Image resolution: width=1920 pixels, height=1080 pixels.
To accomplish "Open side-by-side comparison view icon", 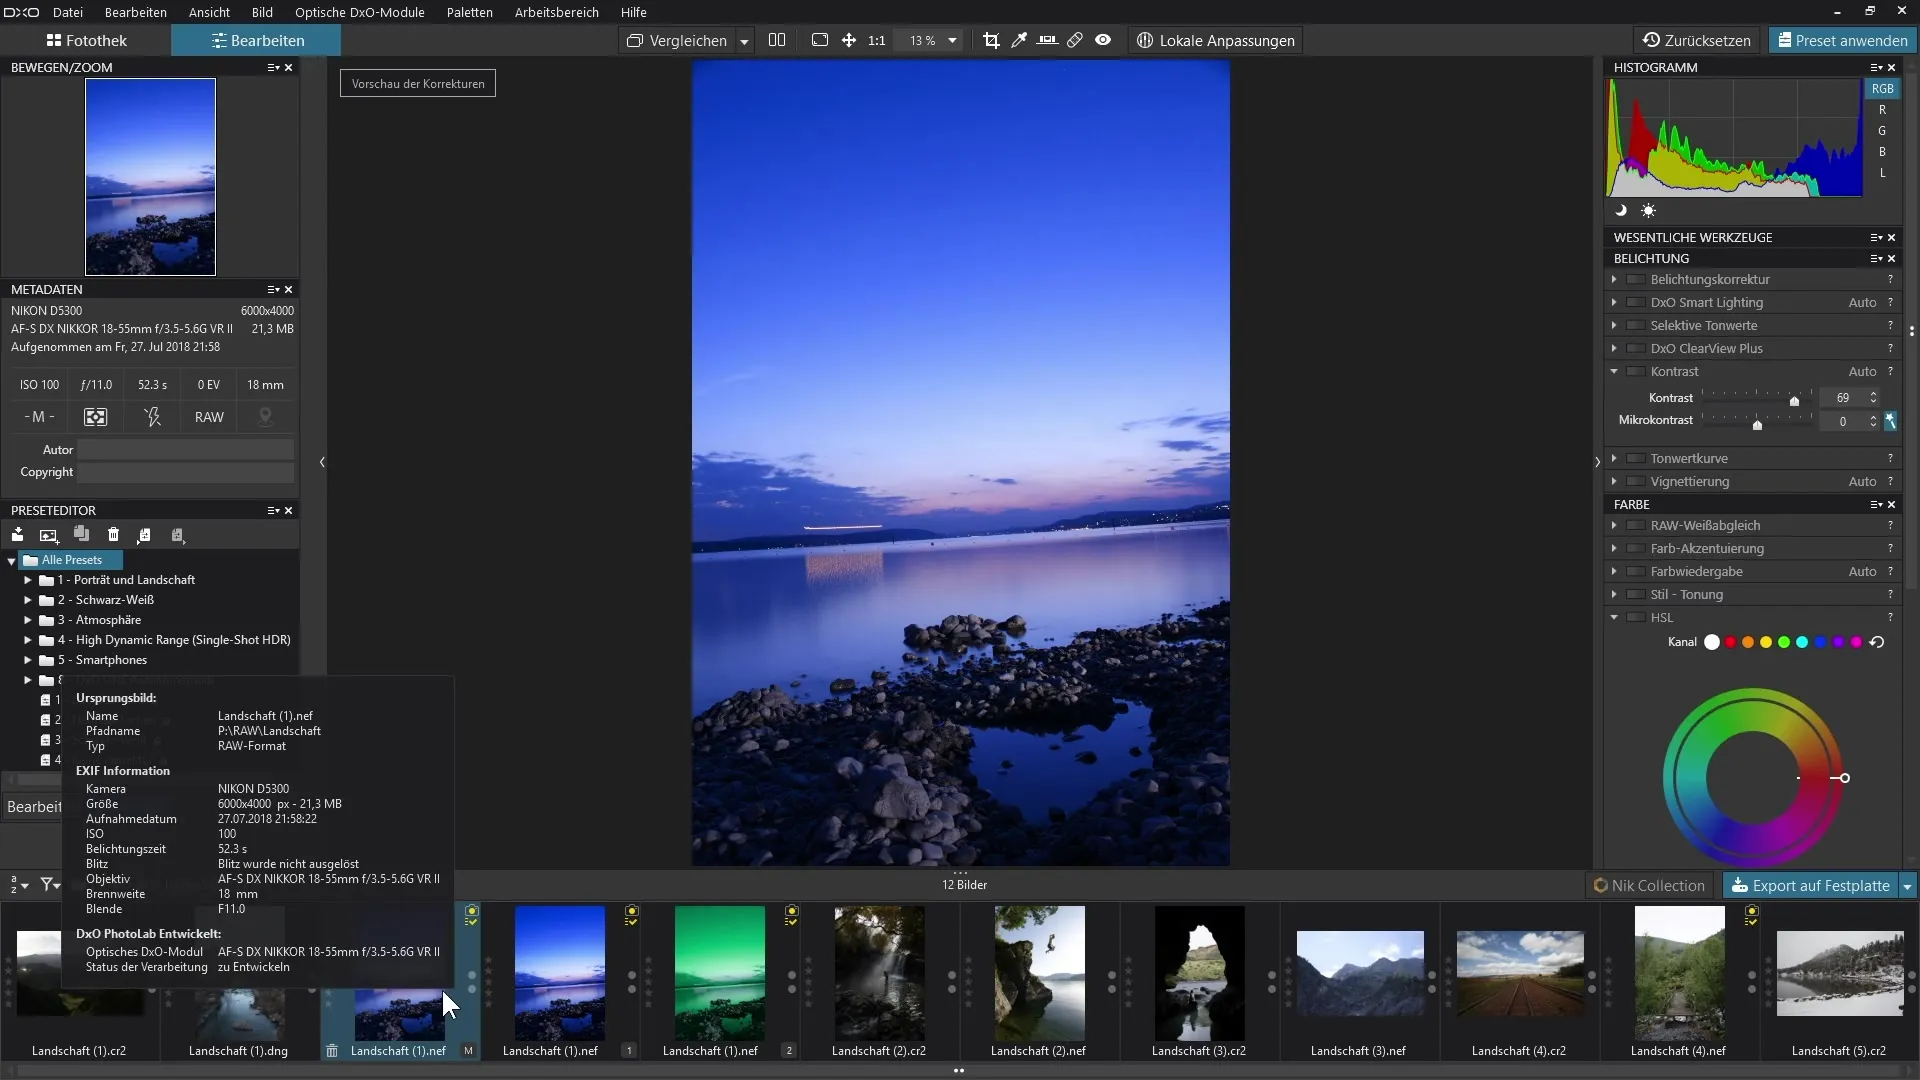I will (x=777, y=40).
